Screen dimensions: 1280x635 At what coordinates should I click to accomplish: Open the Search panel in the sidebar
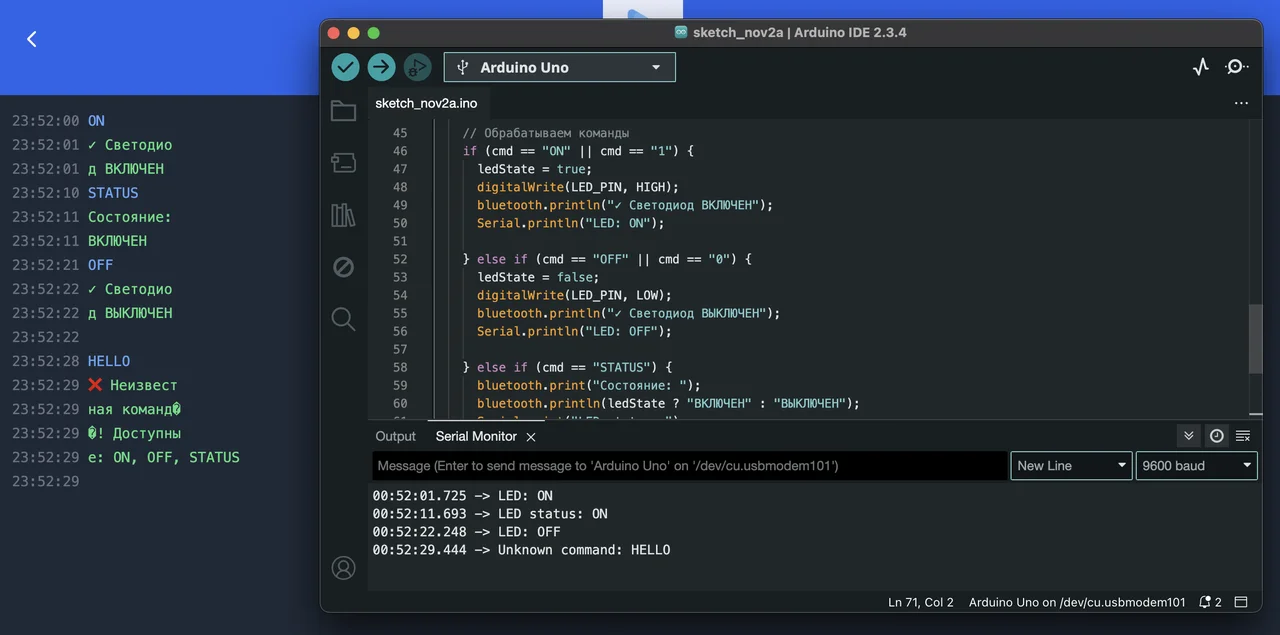pyautogui.click(x=343, y=319)
